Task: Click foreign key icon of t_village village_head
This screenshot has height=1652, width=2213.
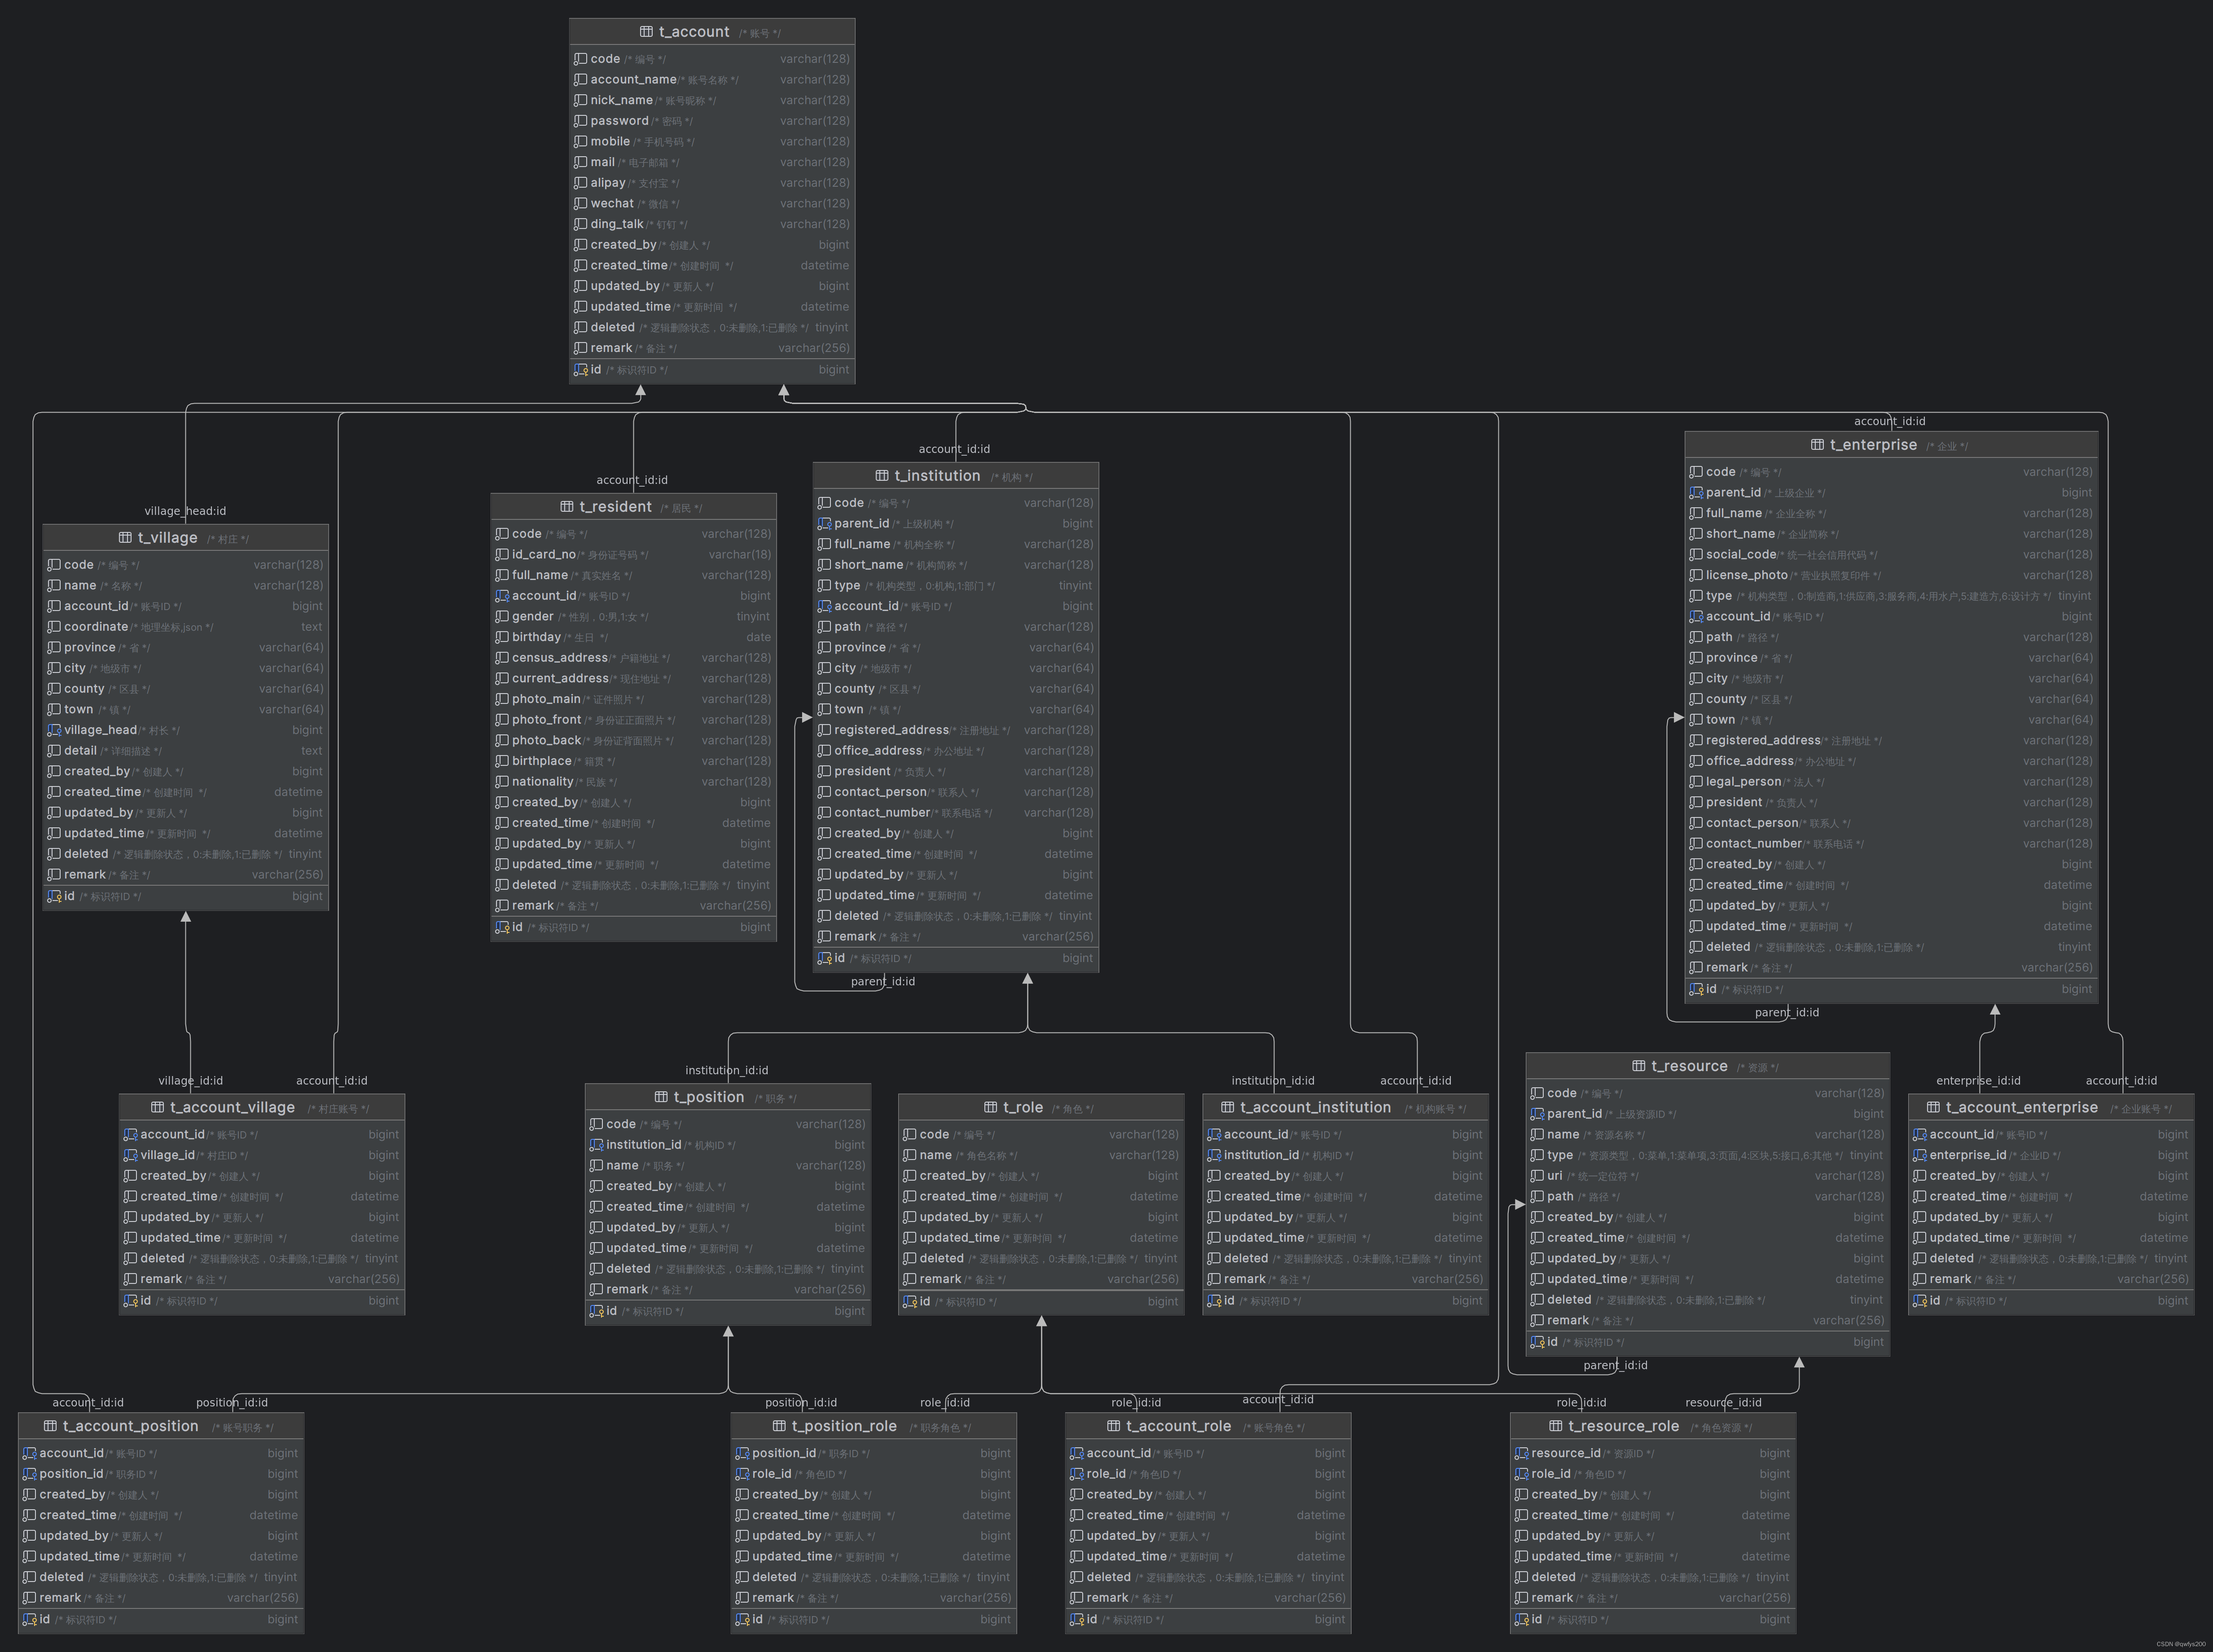Action: 54,730
